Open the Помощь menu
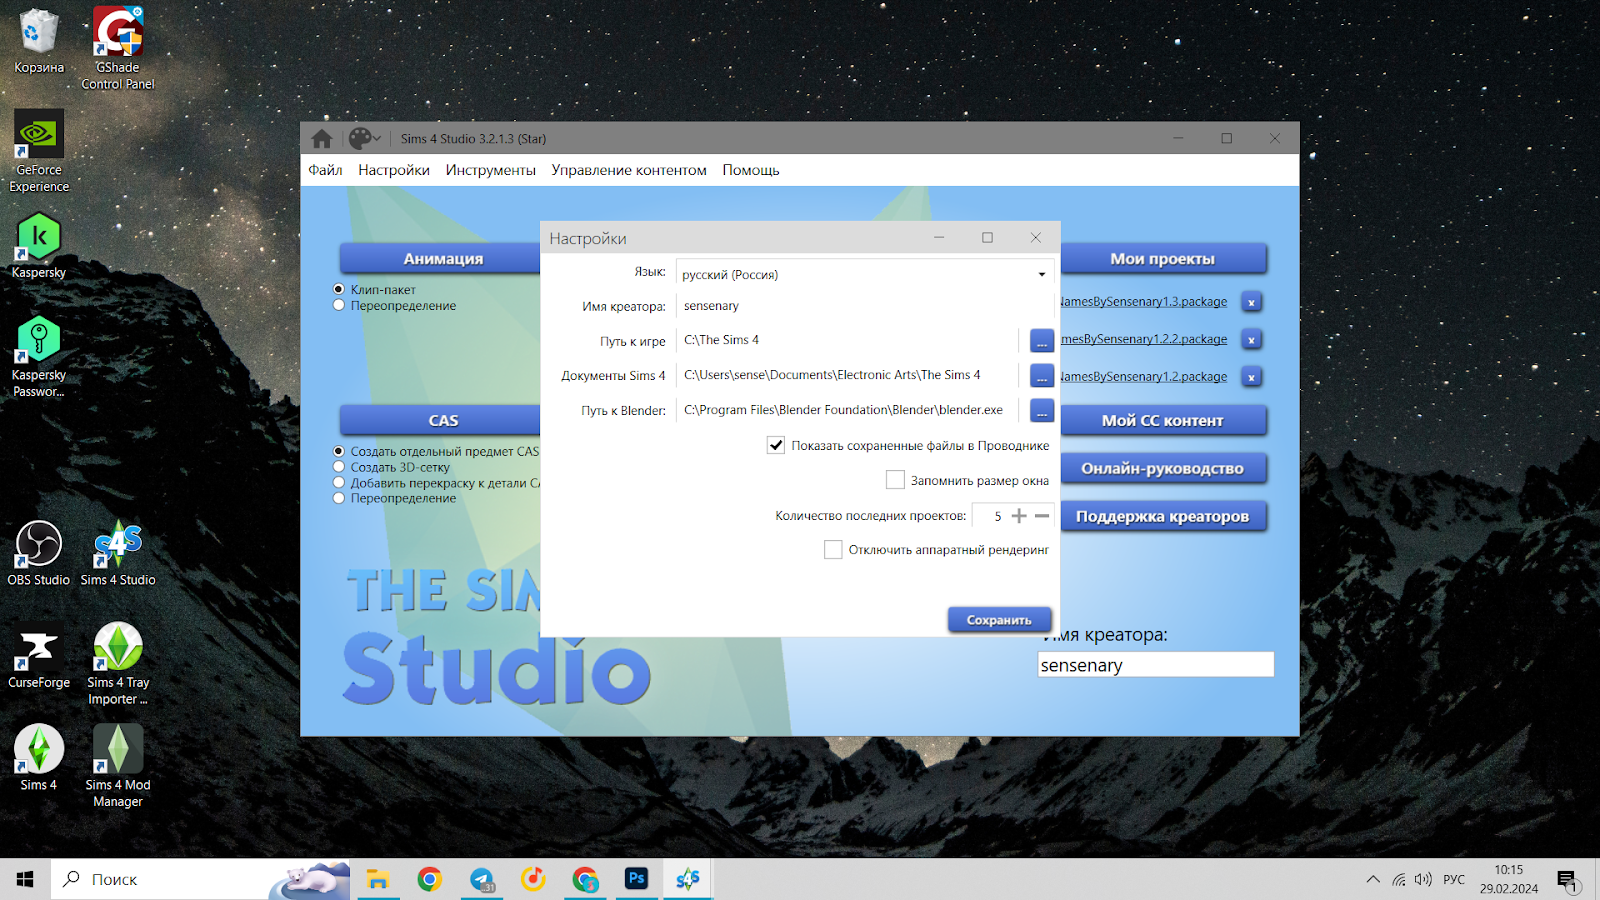 coord(751,170)
